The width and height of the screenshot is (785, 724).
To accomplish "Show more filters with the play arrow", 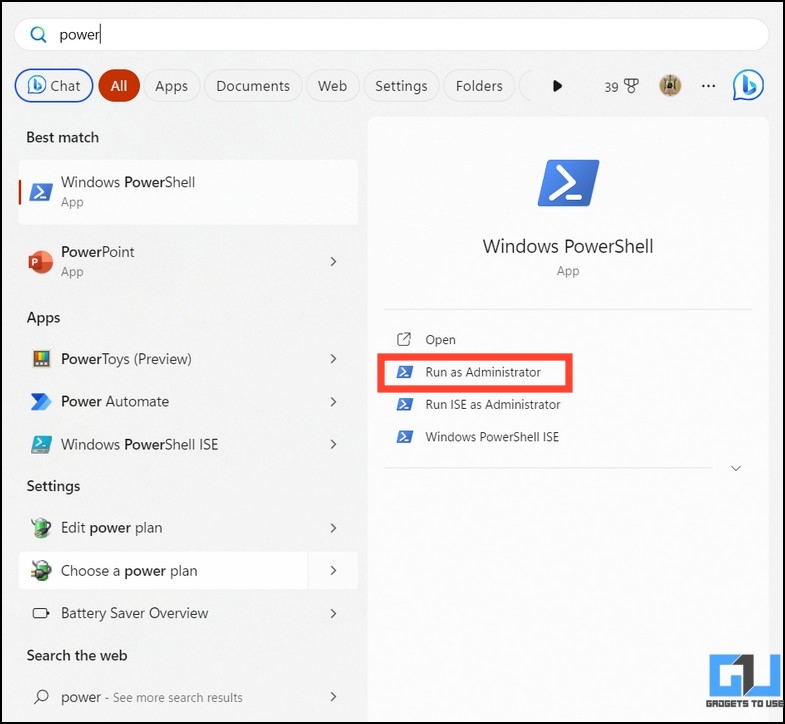I will [x=557, y=86].
